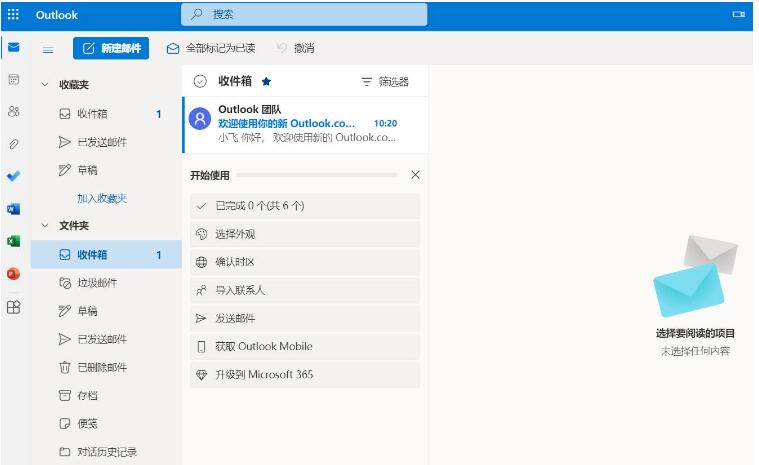Image resolution: width=759 pixels, height=465 pixels.
Task: Open the People contacts icon
Action: [13, 112]
